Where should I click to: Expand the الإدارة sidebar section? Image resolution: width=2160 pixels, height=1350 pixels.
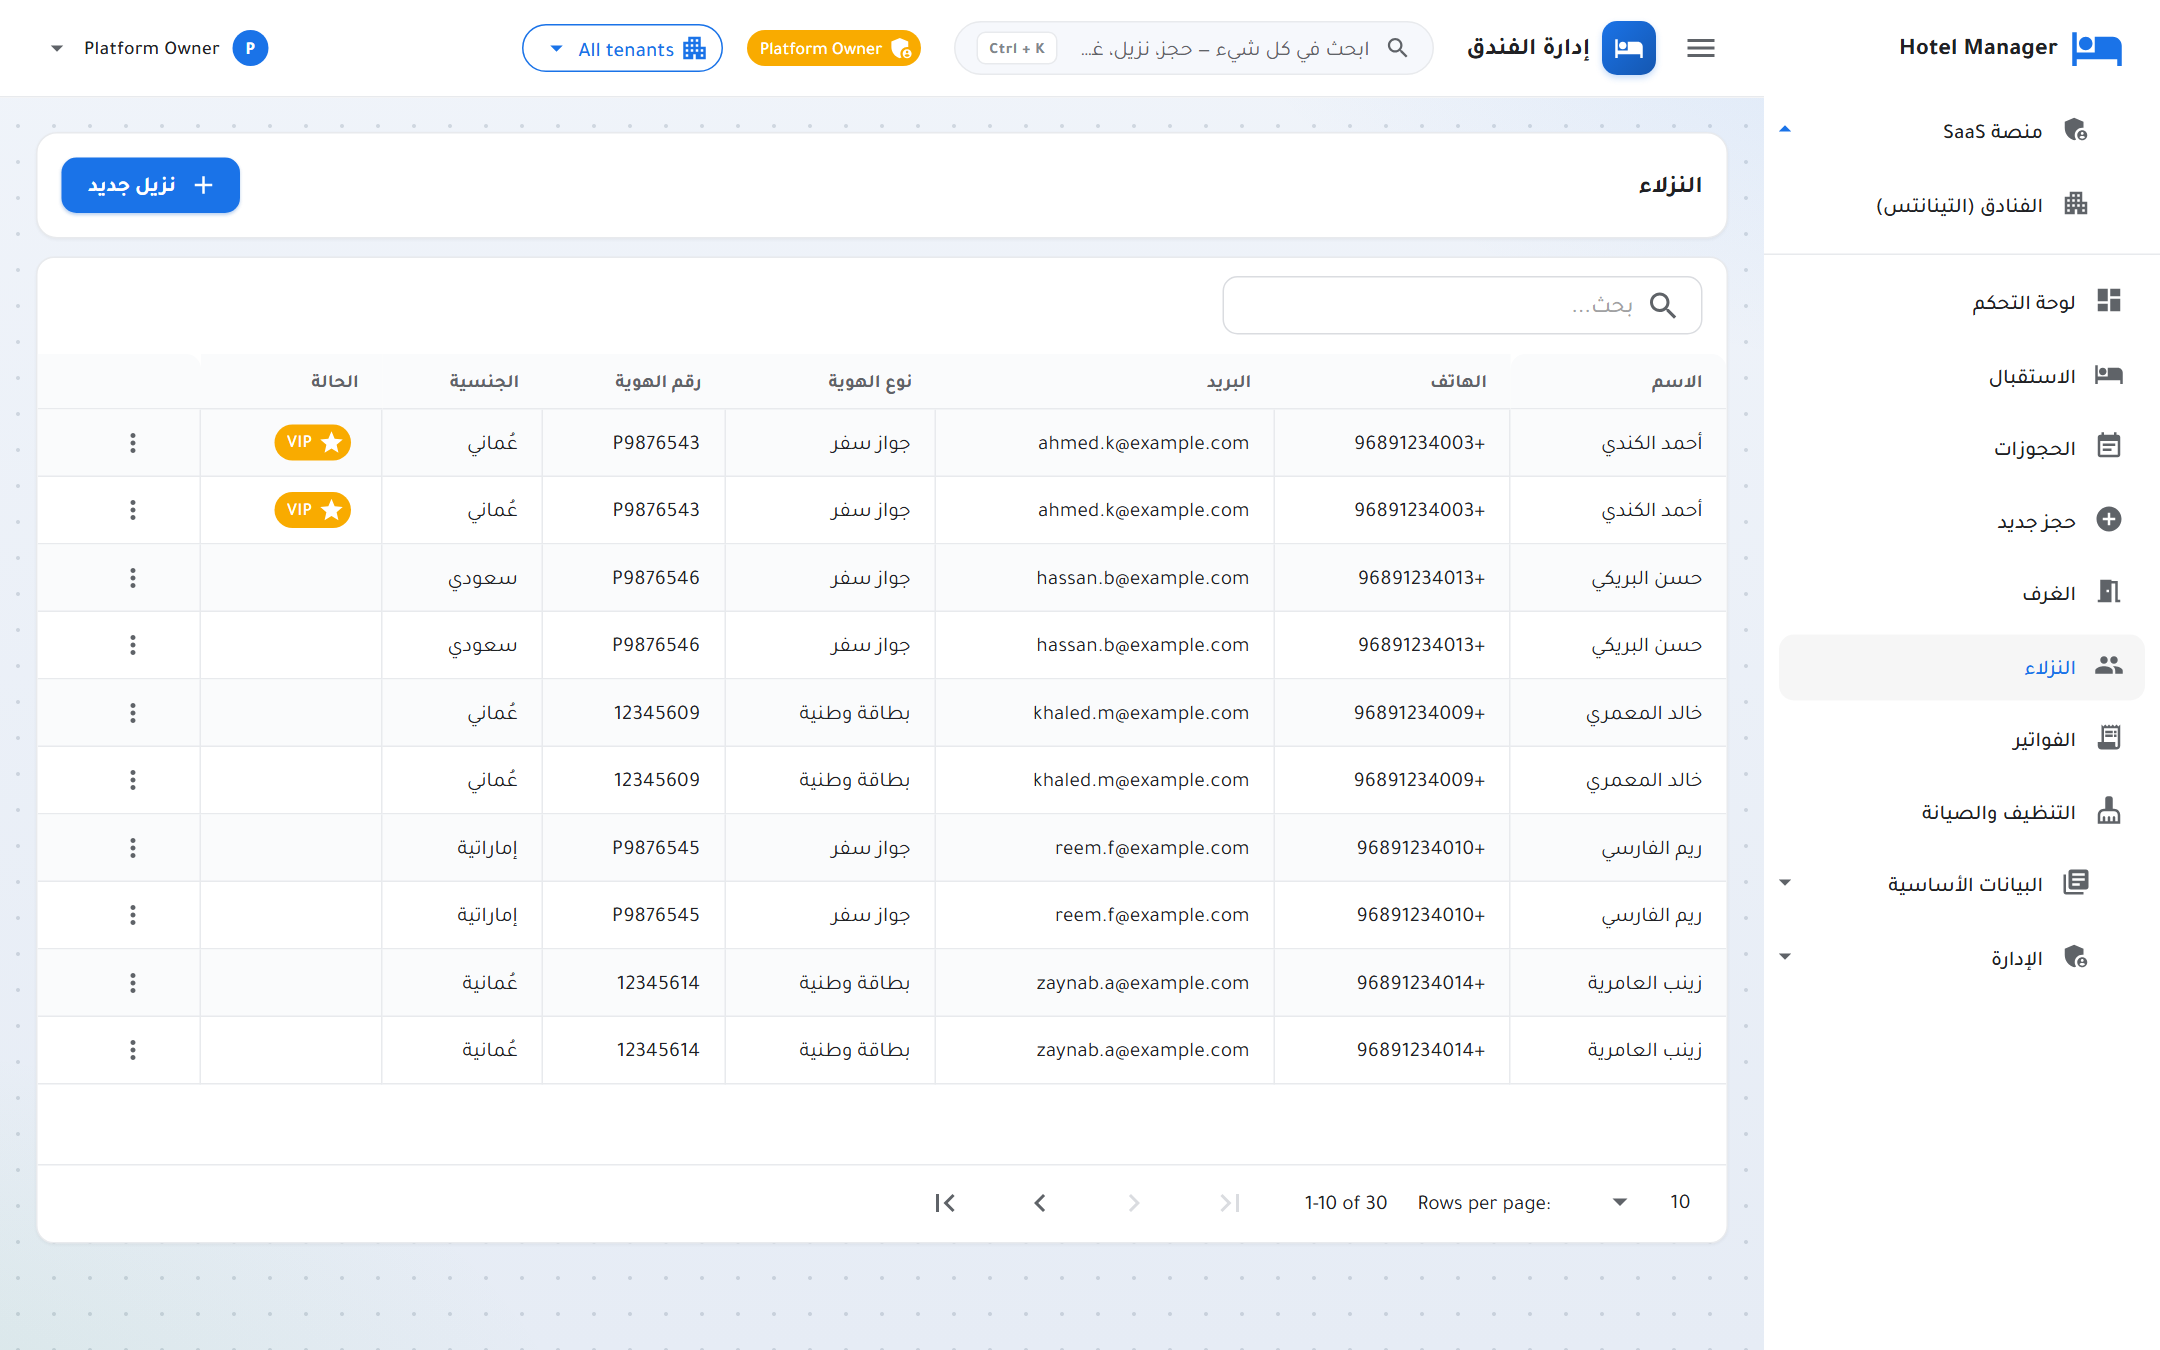click(1785, 956)
